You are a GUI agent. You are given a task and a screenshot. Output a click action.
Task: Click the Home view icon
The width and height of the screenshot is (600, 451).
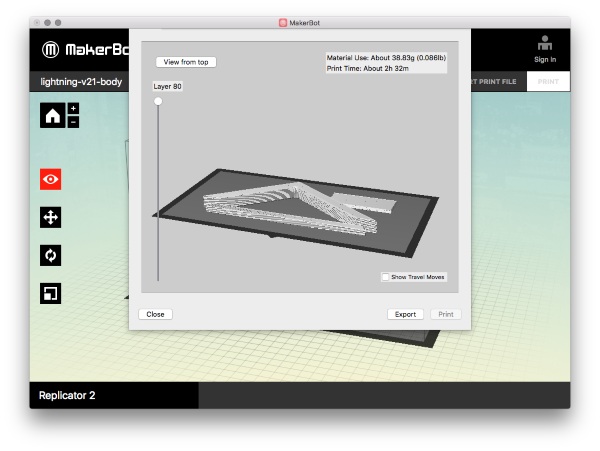52,116
